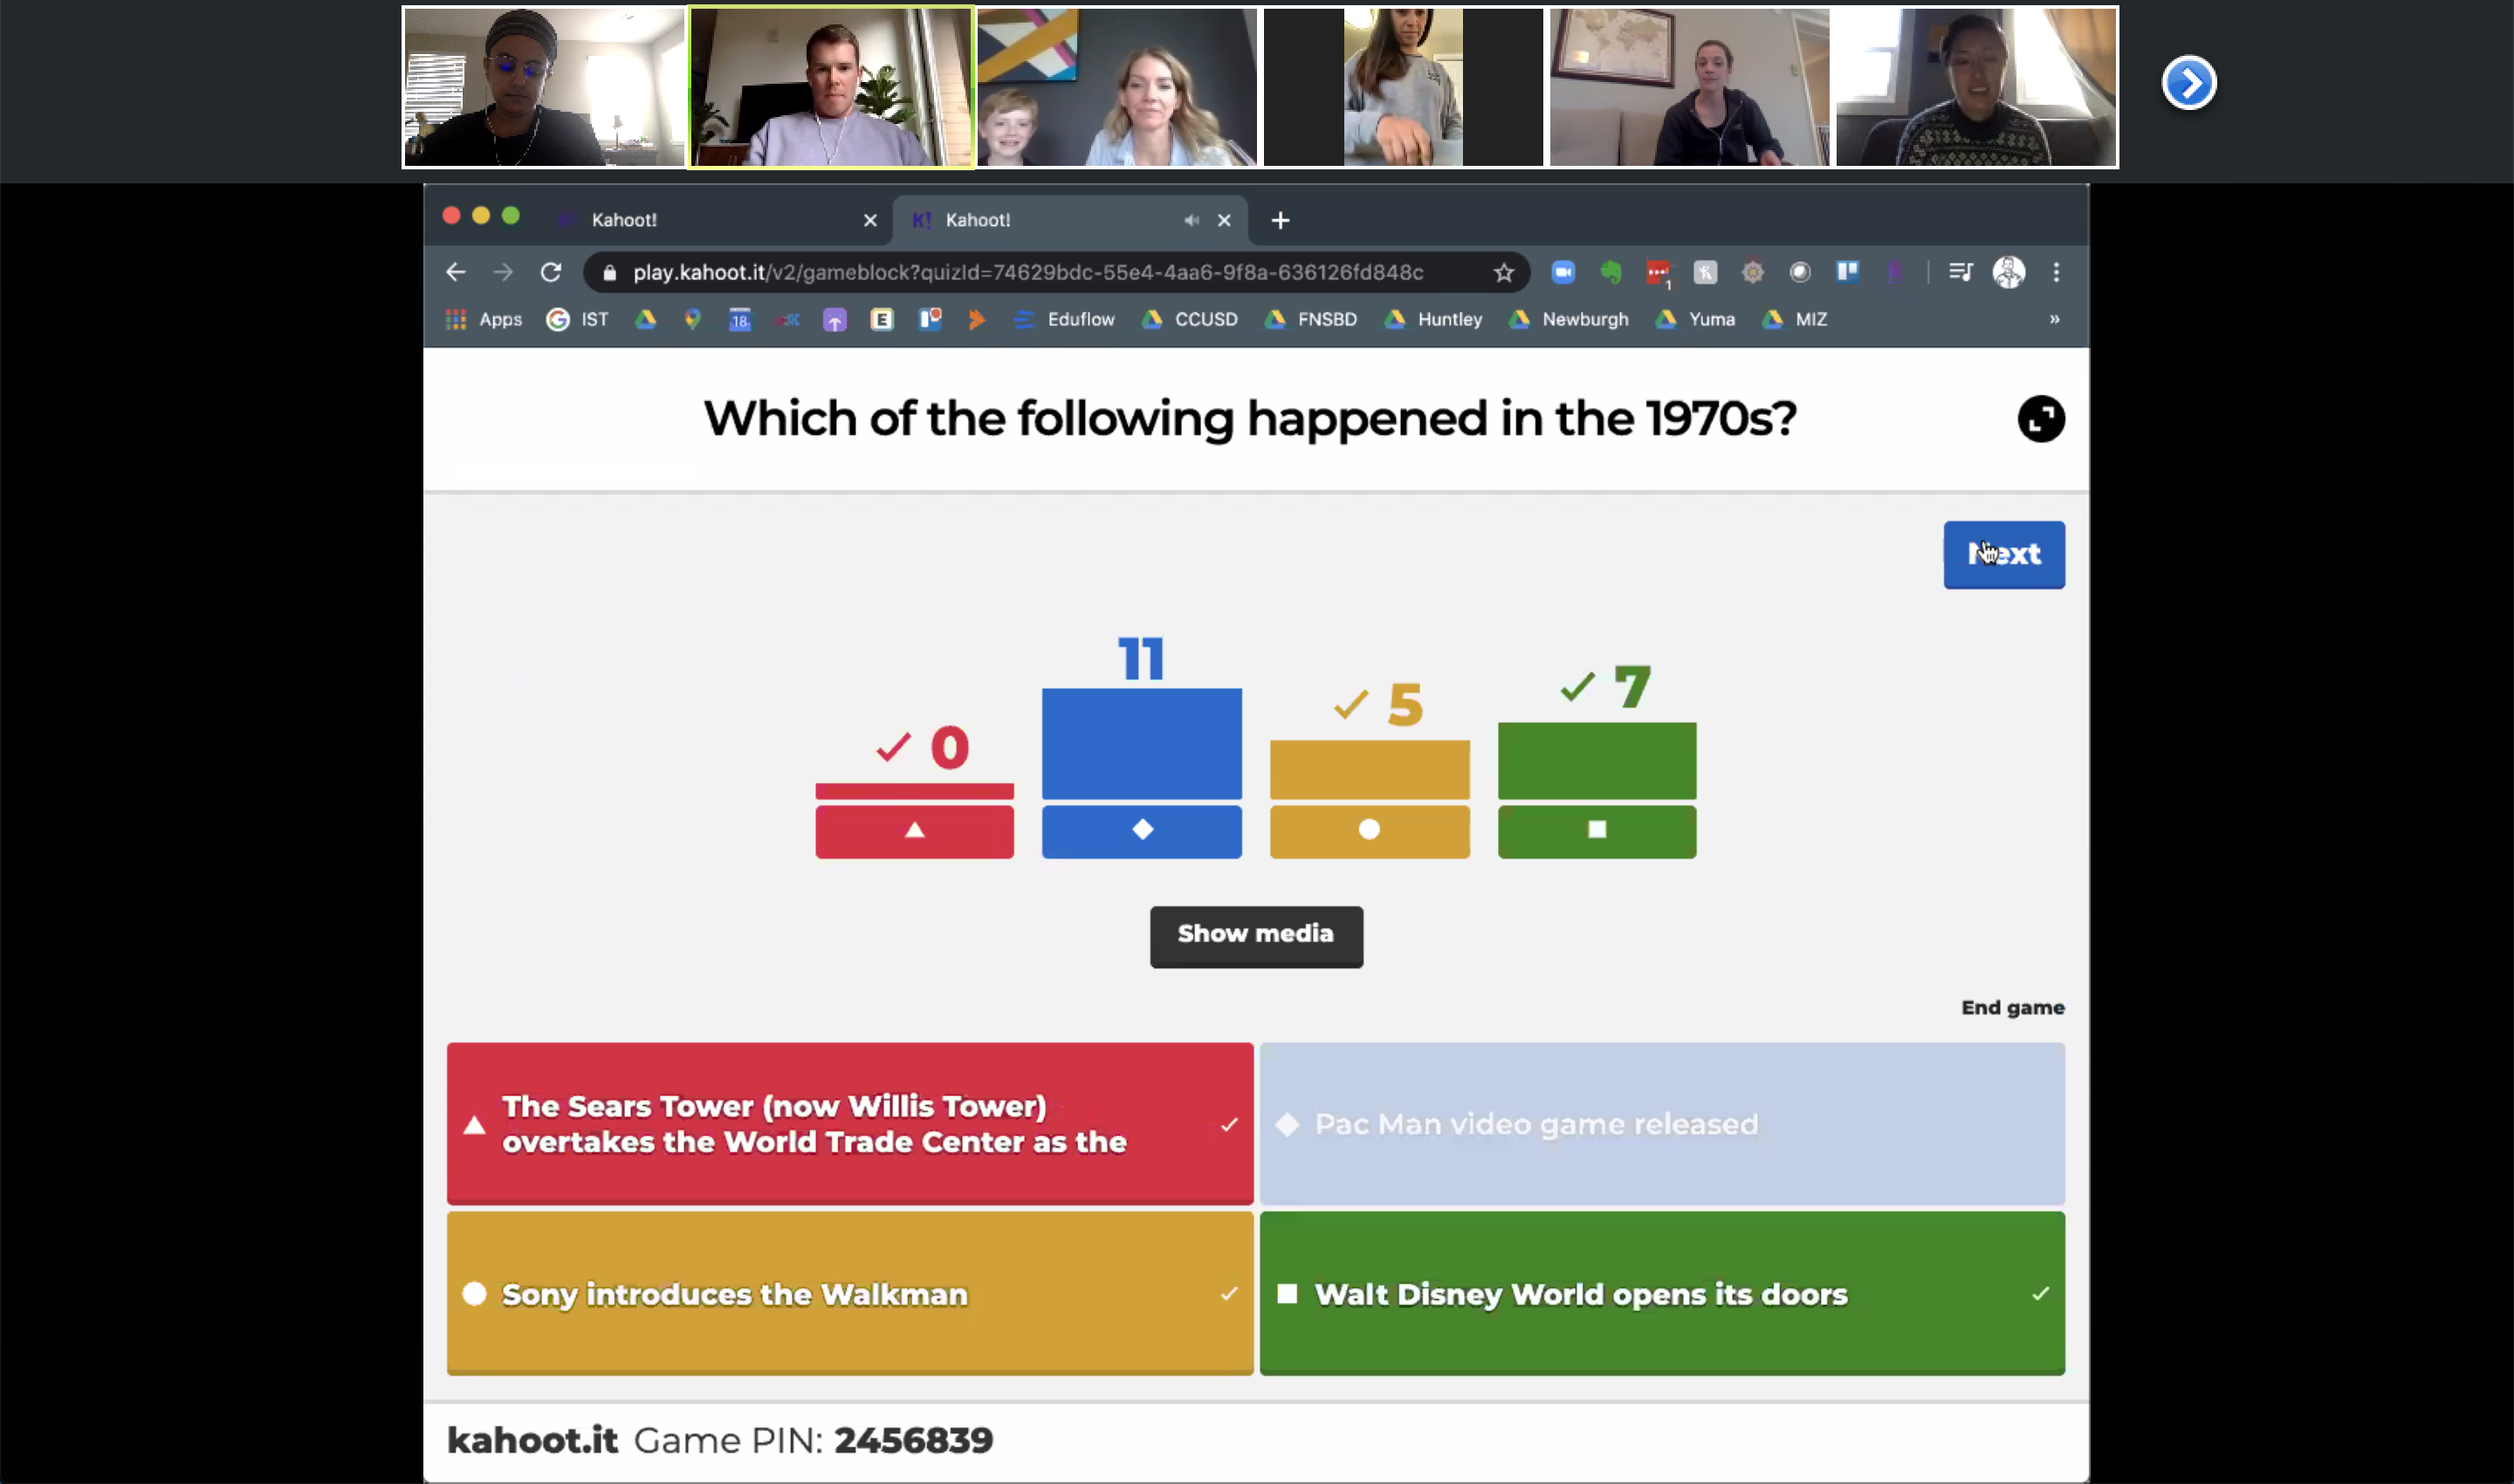Open the Yuma Drive bookmark
Image resolution: width=2514 pixels, height=1484 pixels.
tap(1696, 319)
